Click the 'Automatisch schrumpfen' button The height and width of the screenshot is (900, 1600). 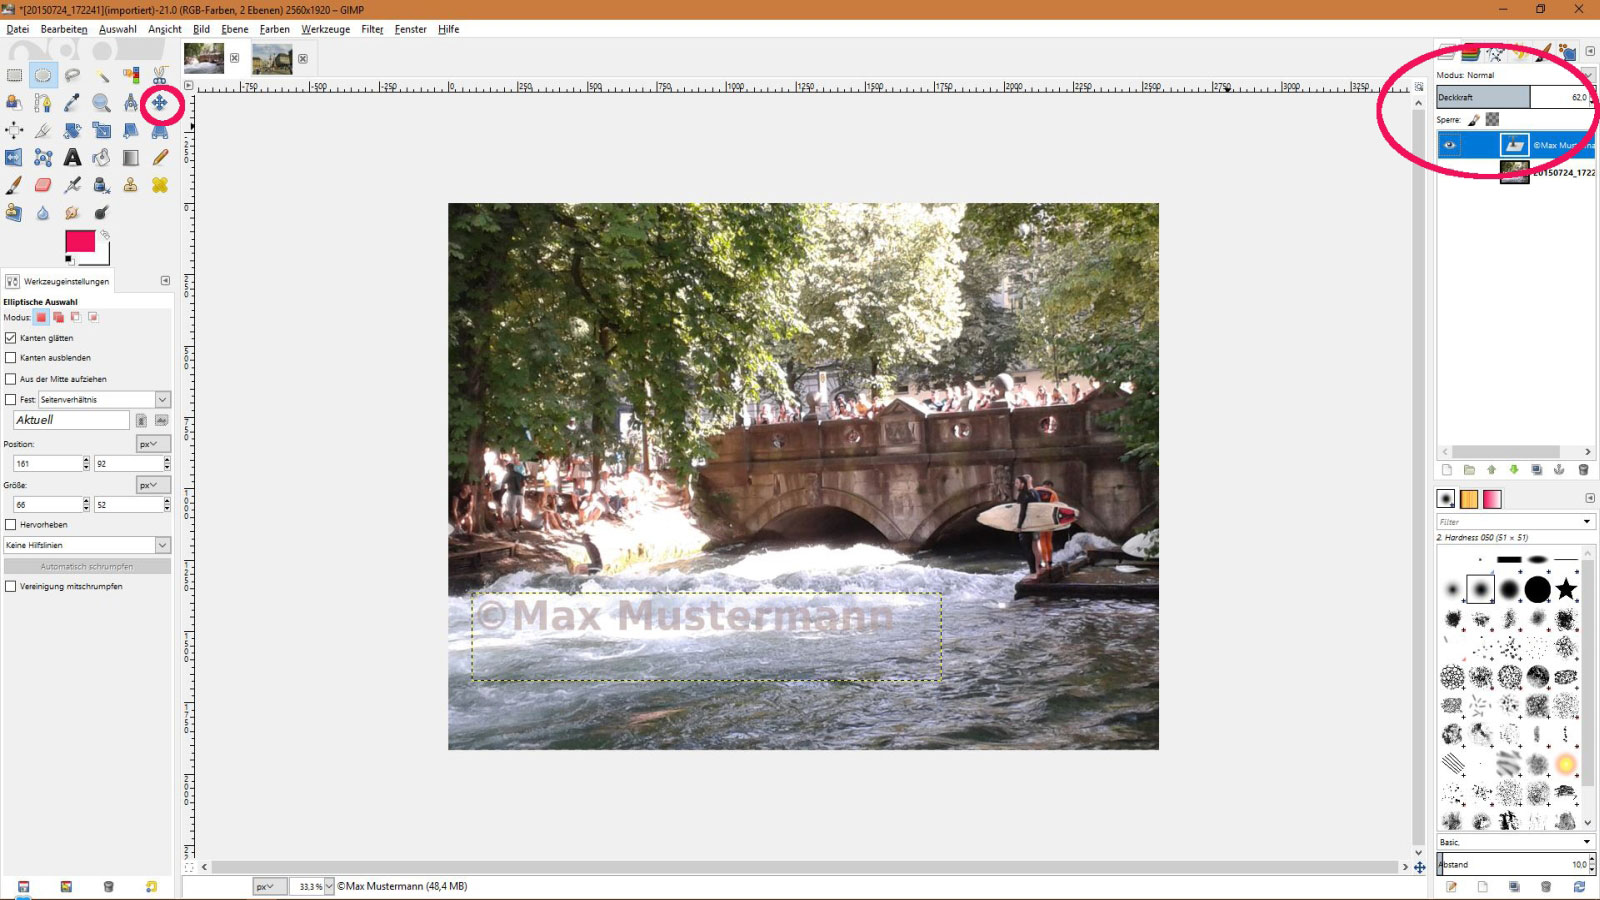(86, 566)
